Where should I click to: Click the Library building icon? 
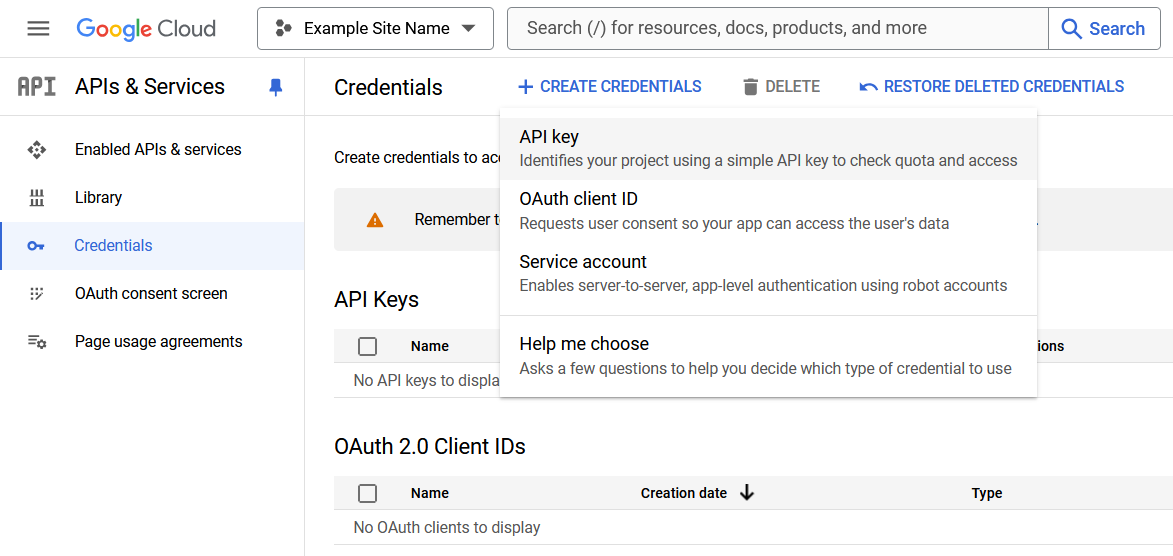tap(36, 198)
